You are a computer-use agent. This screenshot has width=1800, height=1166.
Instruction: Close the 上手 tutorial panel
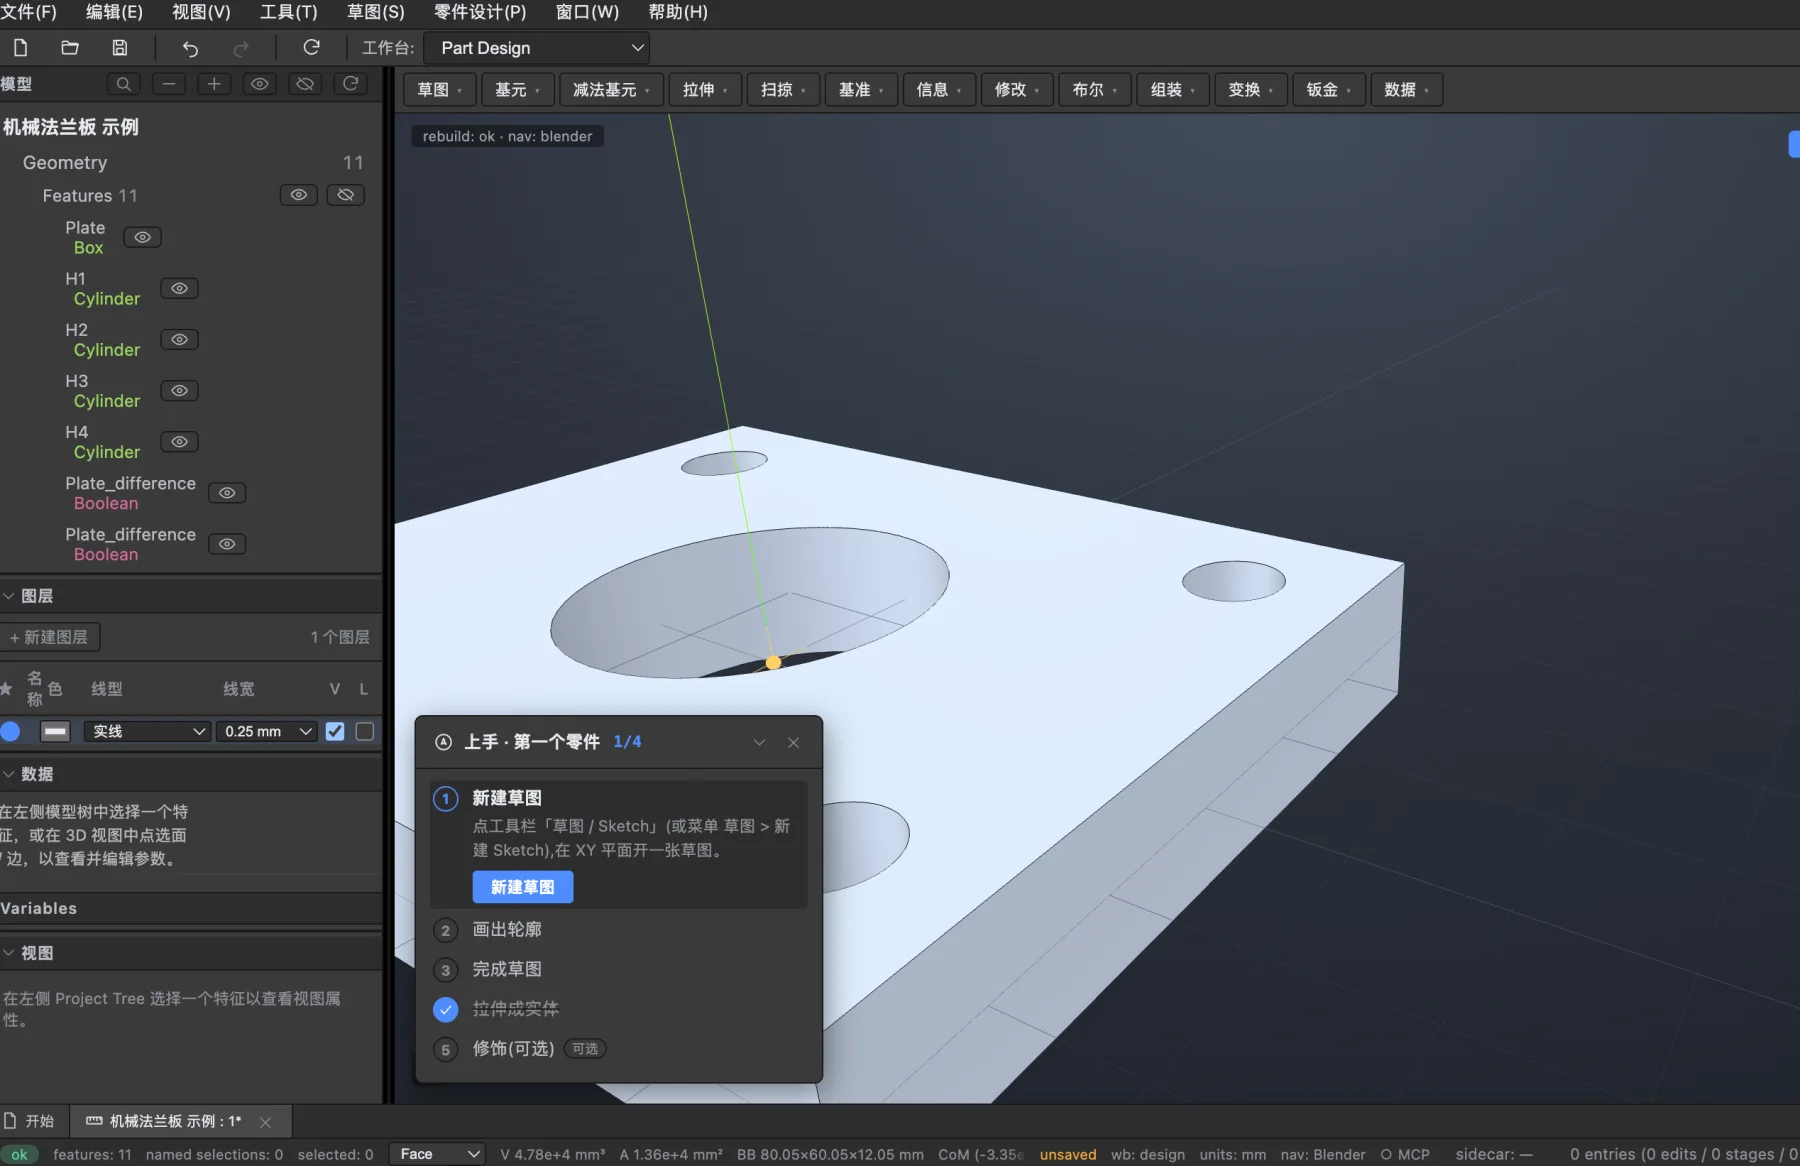793,742
